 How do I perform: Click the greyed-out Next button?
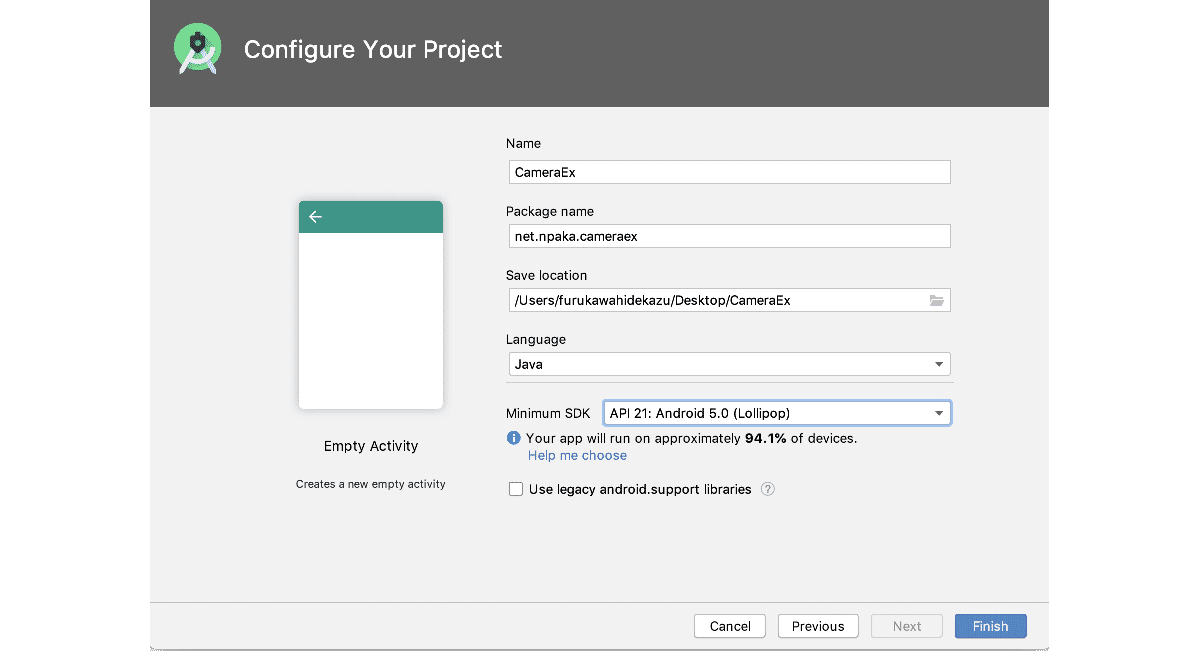pos(907,626)
